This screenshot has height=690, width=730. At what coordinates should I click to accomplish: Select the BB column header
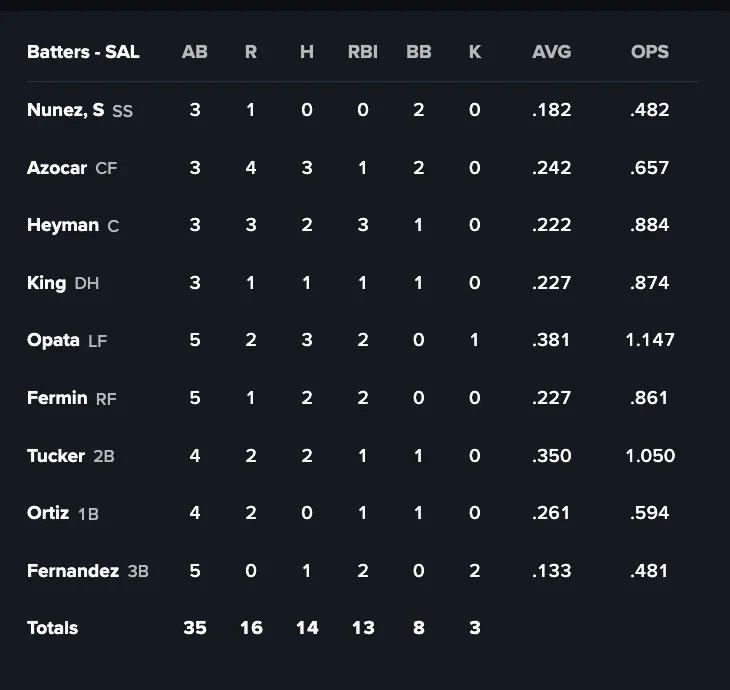tap(419, 52)
